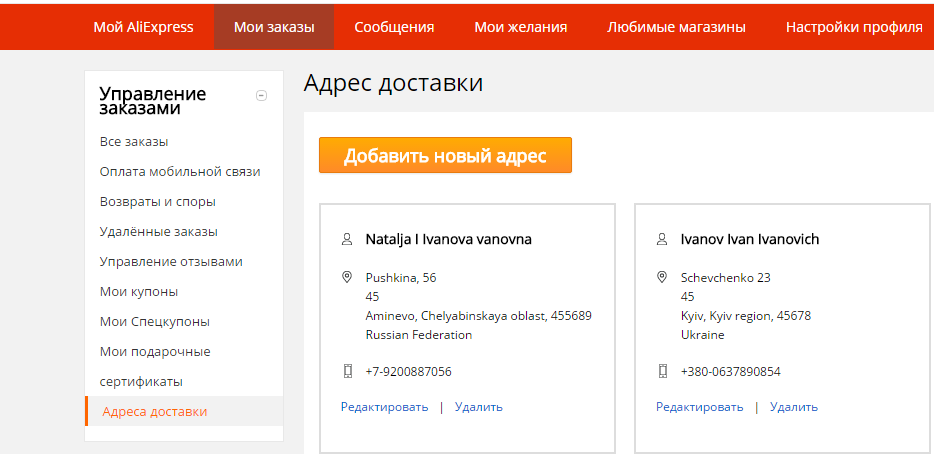Switch to Мои желания tab

point(520,27)
